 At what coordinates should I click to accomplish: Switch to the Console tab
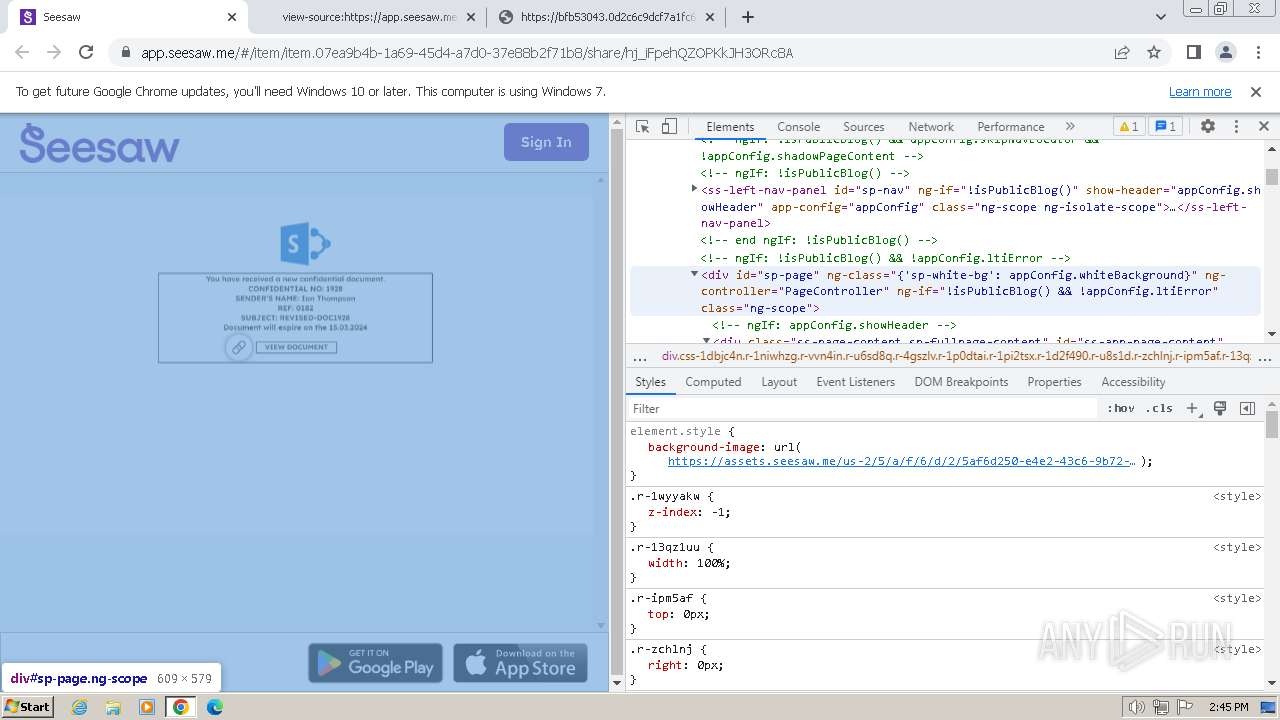point(799,127)
